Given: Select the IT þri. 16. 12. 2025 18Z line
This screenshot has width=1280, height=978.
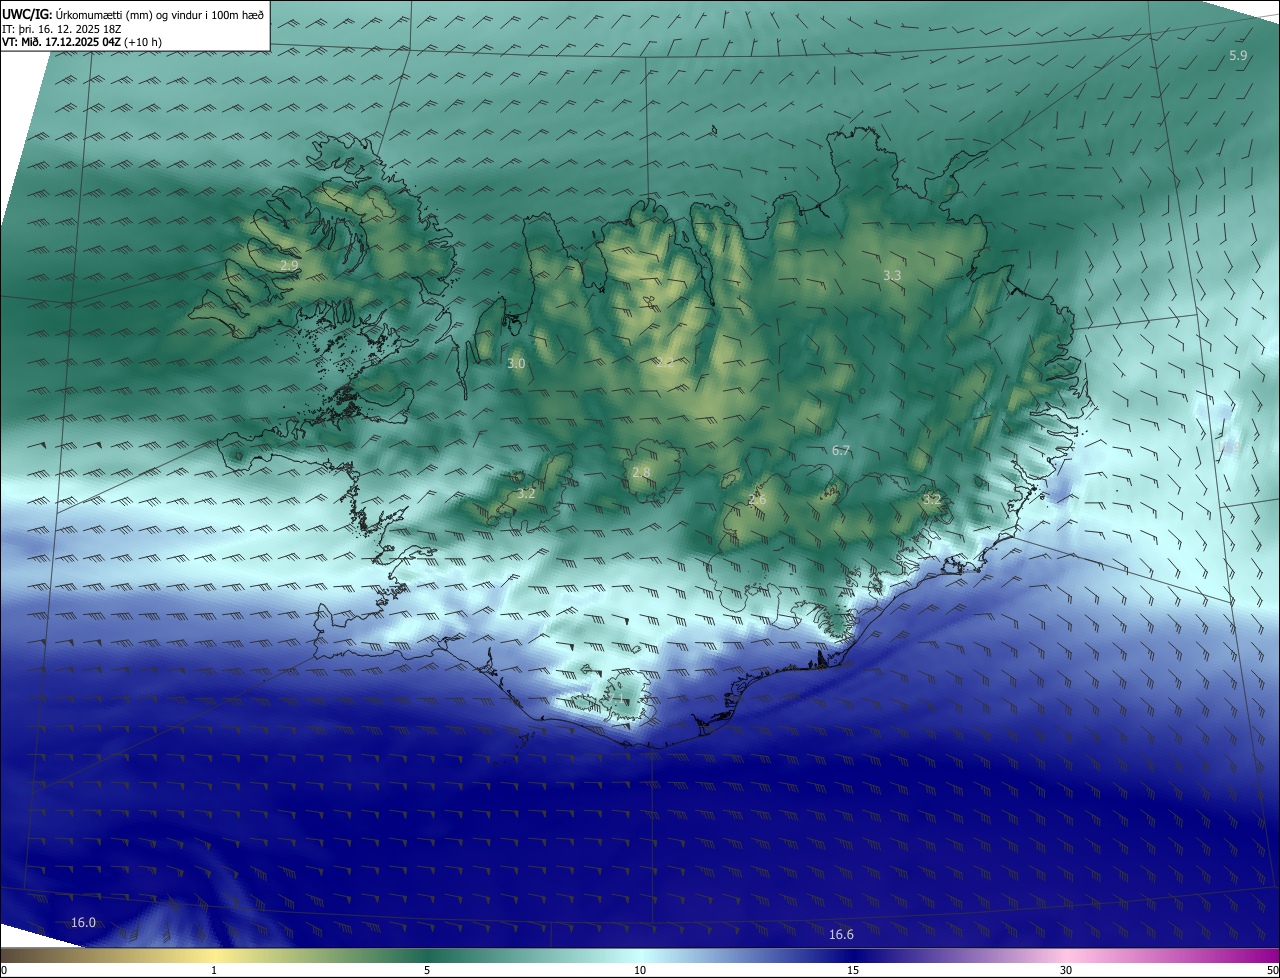Looking at the screenshot, I should click(x=62, y=28).
